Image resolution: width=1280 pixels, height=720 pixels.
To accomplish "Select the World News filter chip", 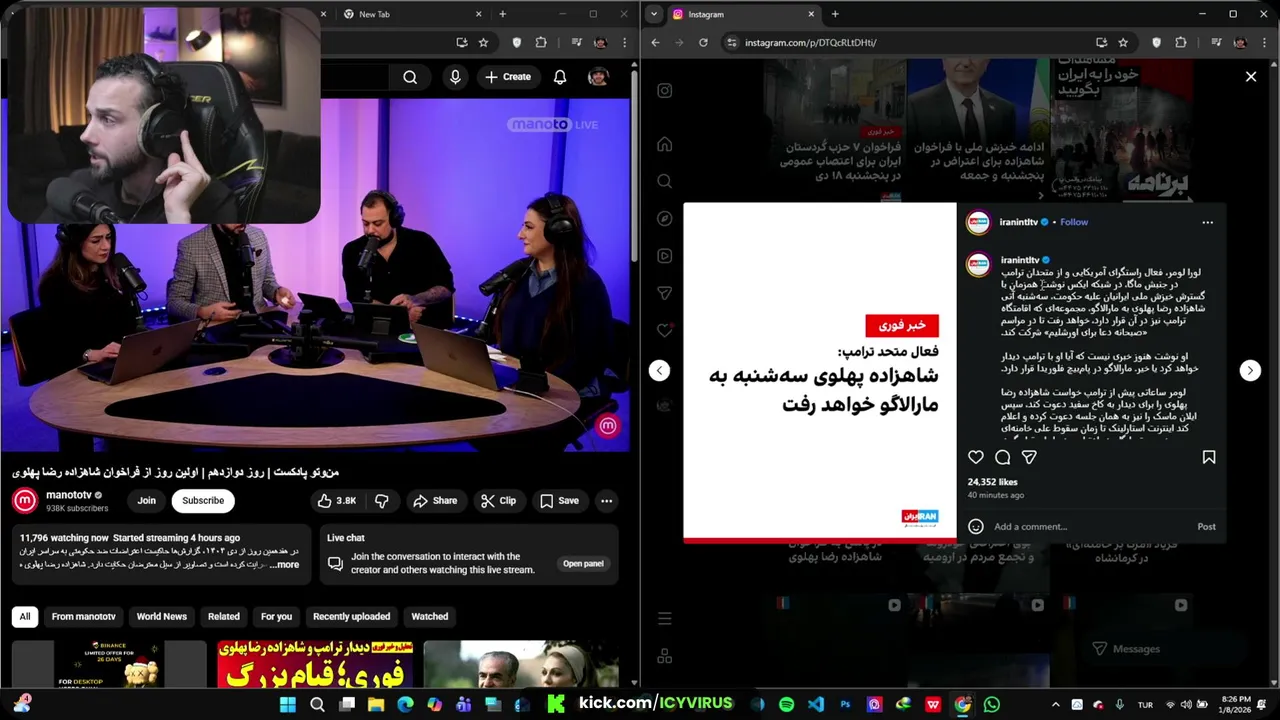I will [x=162, y=617].
